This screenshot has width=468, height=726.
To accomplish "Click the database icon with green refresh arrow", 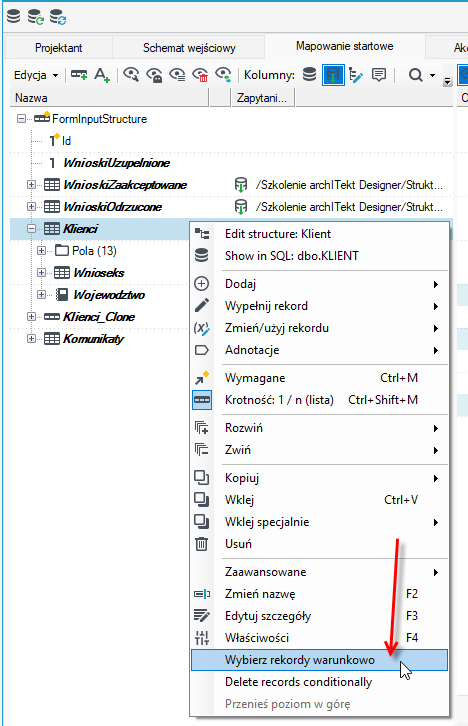I will coord(35,17).
